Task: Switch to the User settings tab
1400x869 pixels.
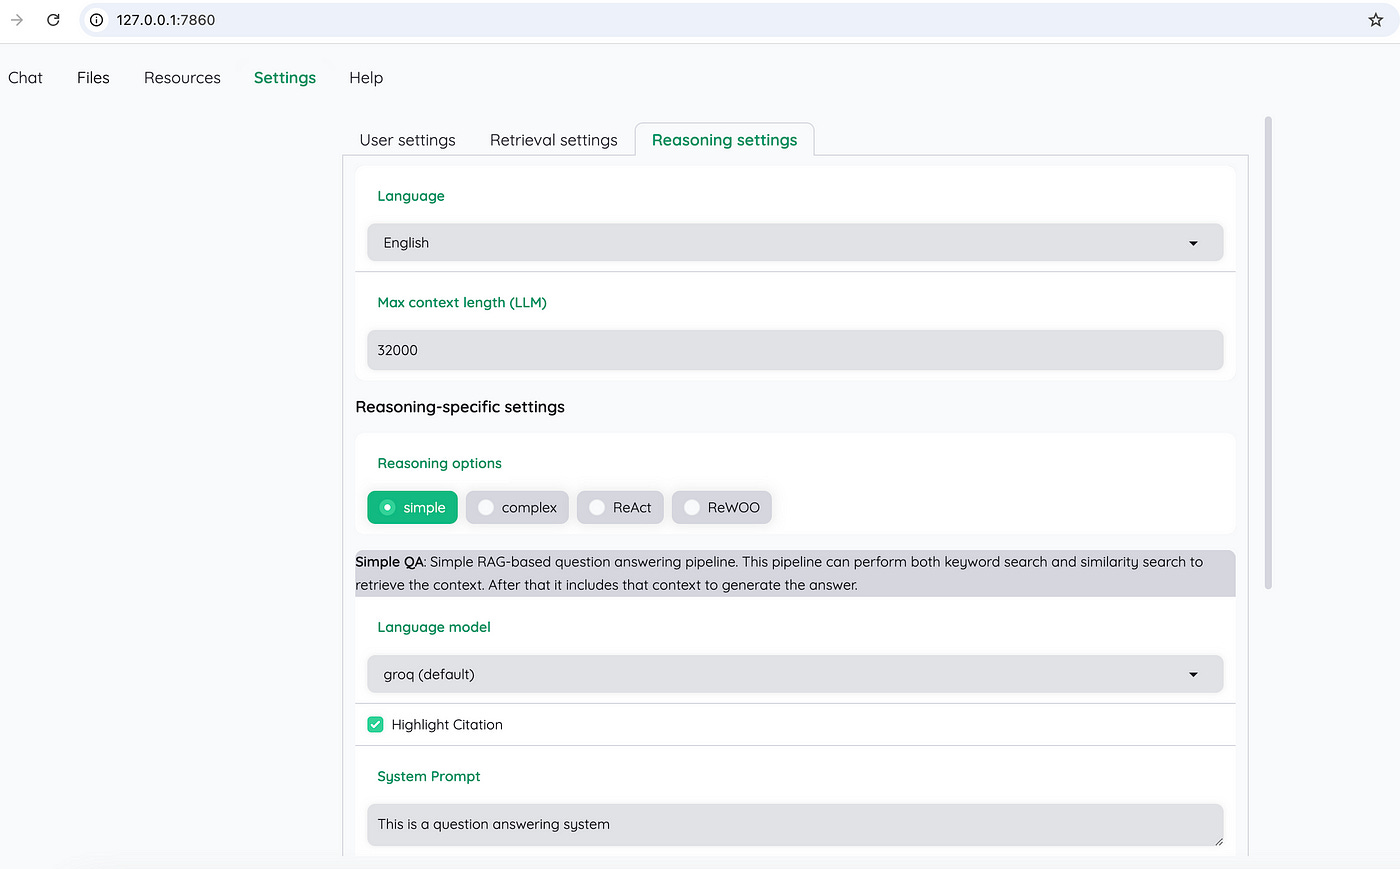Action: tap(406, 139)
